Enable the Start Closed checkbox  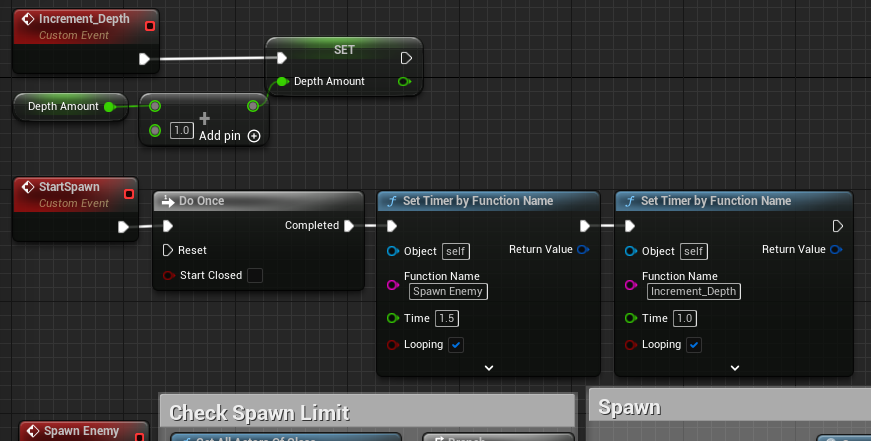(255, 275)
